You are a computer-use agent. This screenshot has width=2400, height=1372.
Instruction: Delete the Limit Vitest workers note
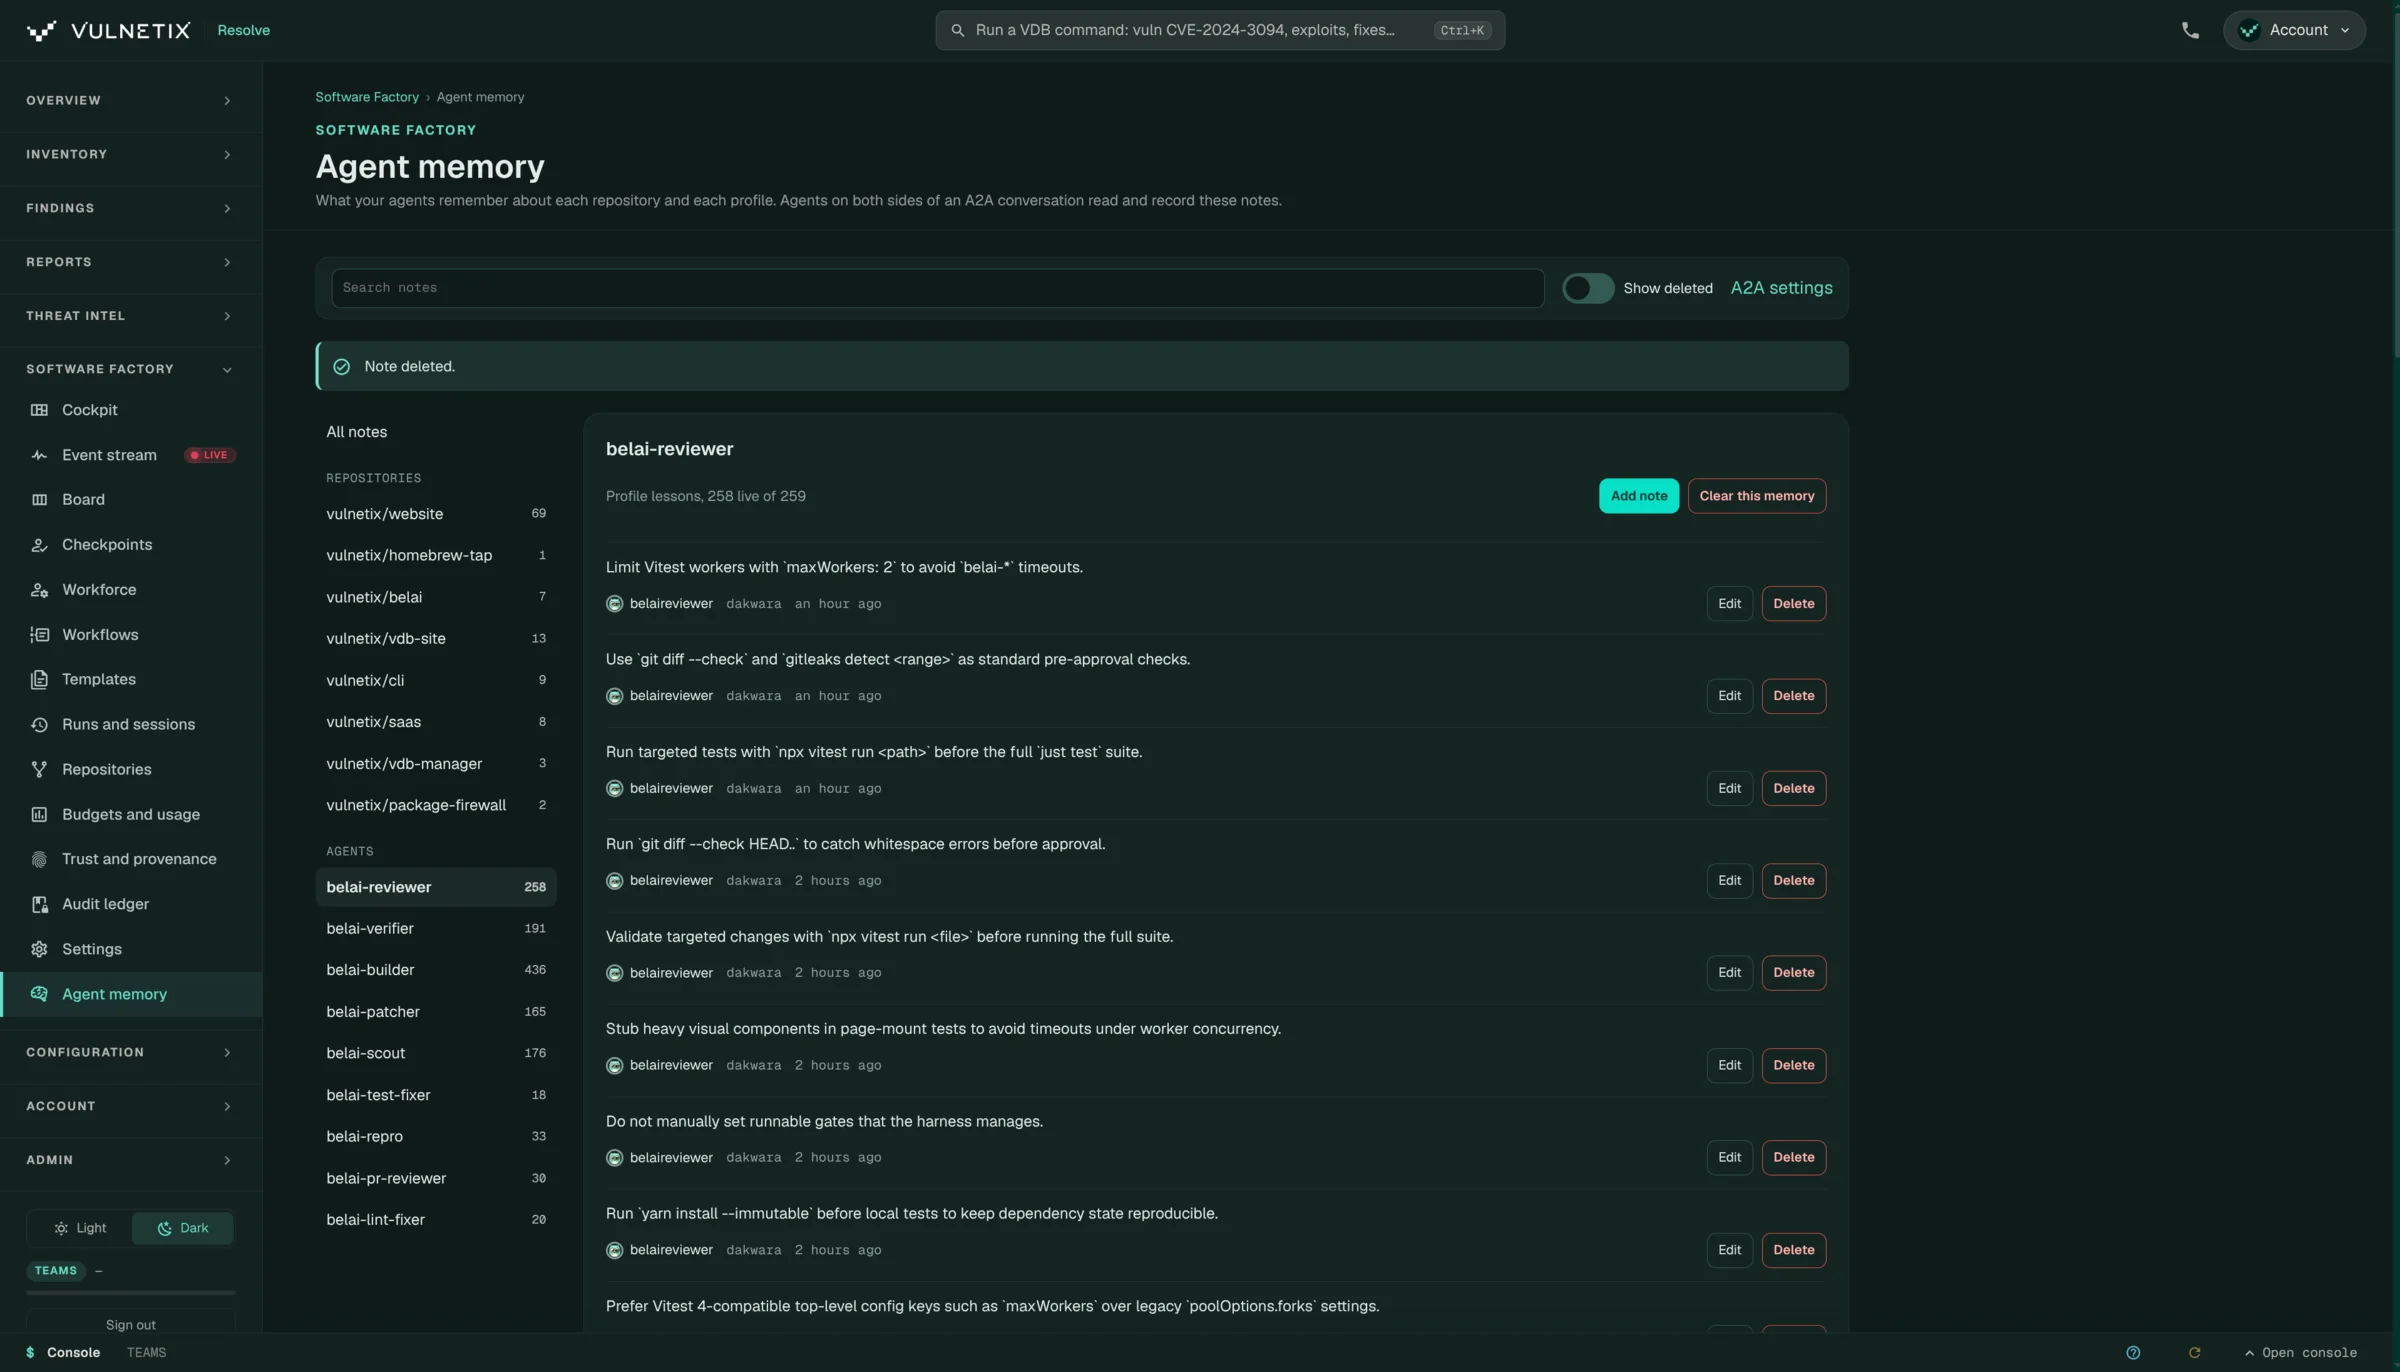[1793, 604]
